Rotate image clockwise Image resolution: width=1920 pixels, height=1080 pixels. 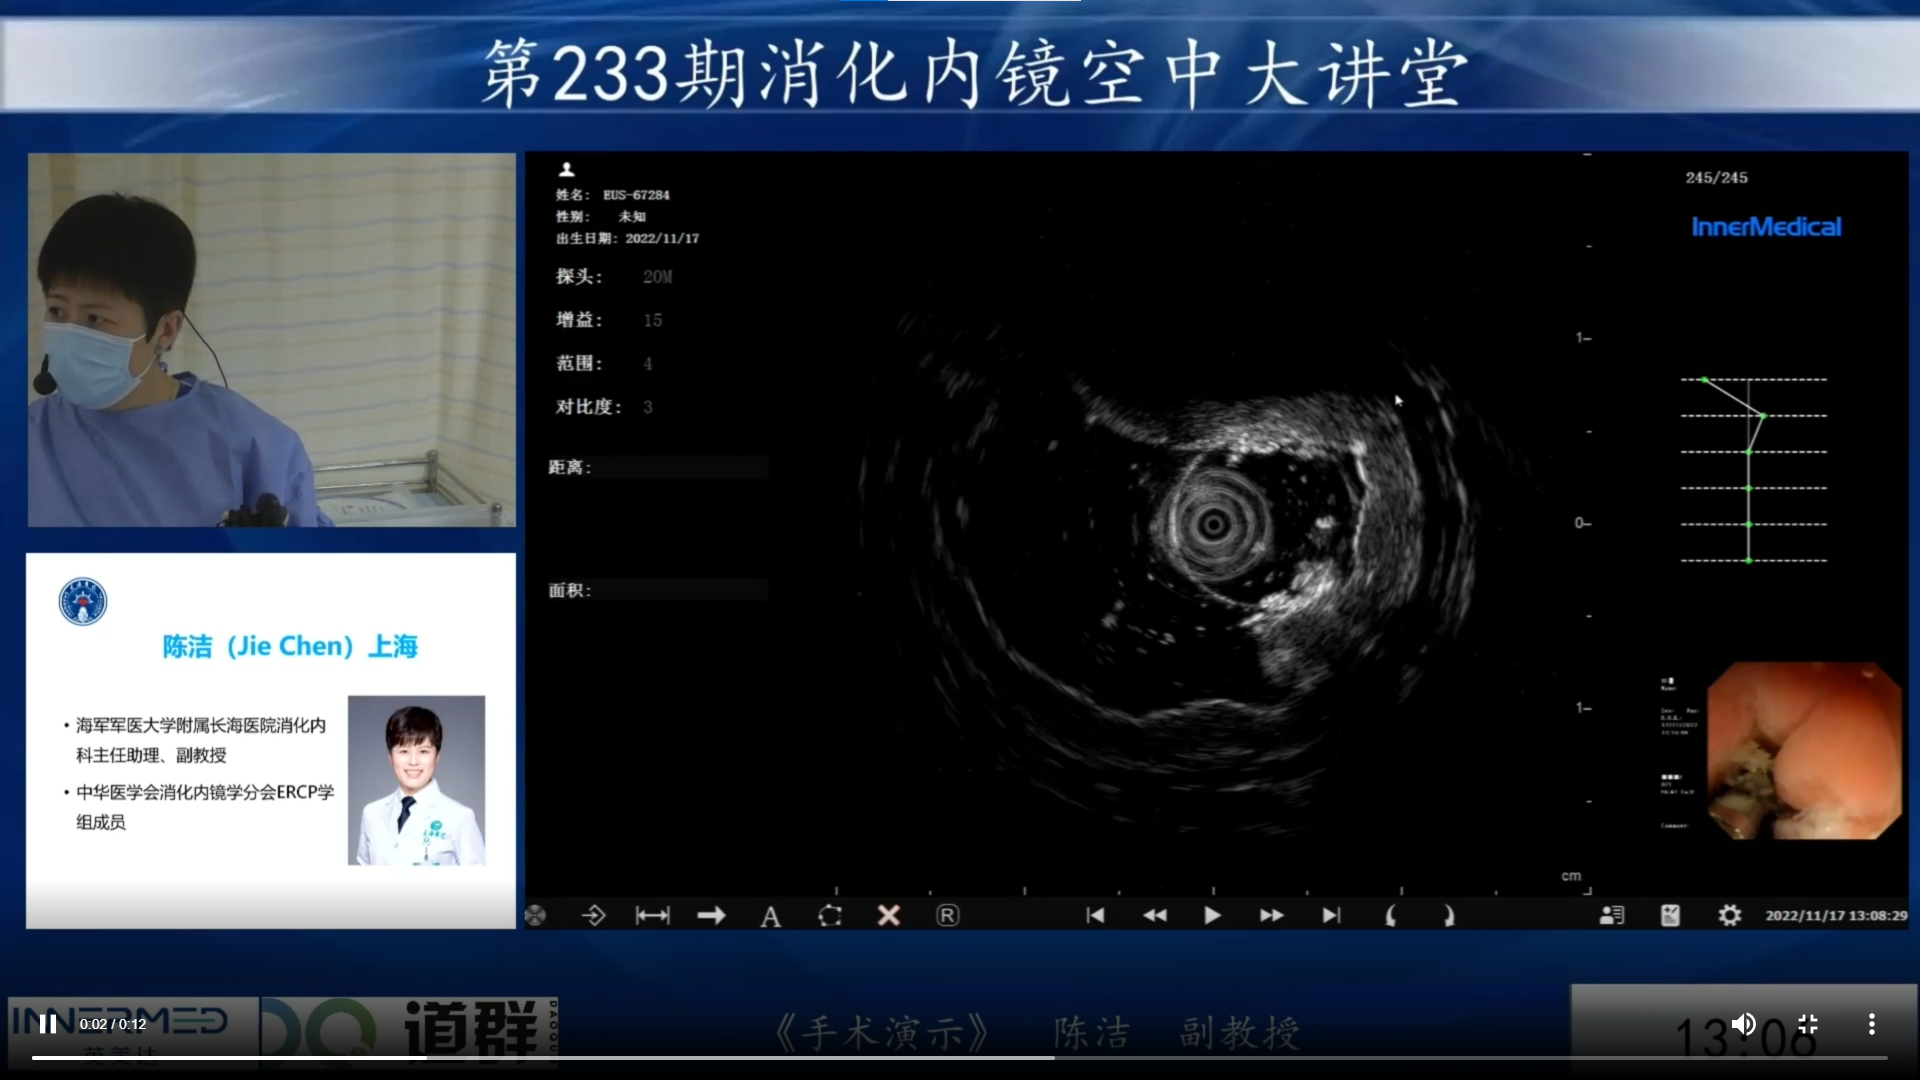click(1449, 915)
